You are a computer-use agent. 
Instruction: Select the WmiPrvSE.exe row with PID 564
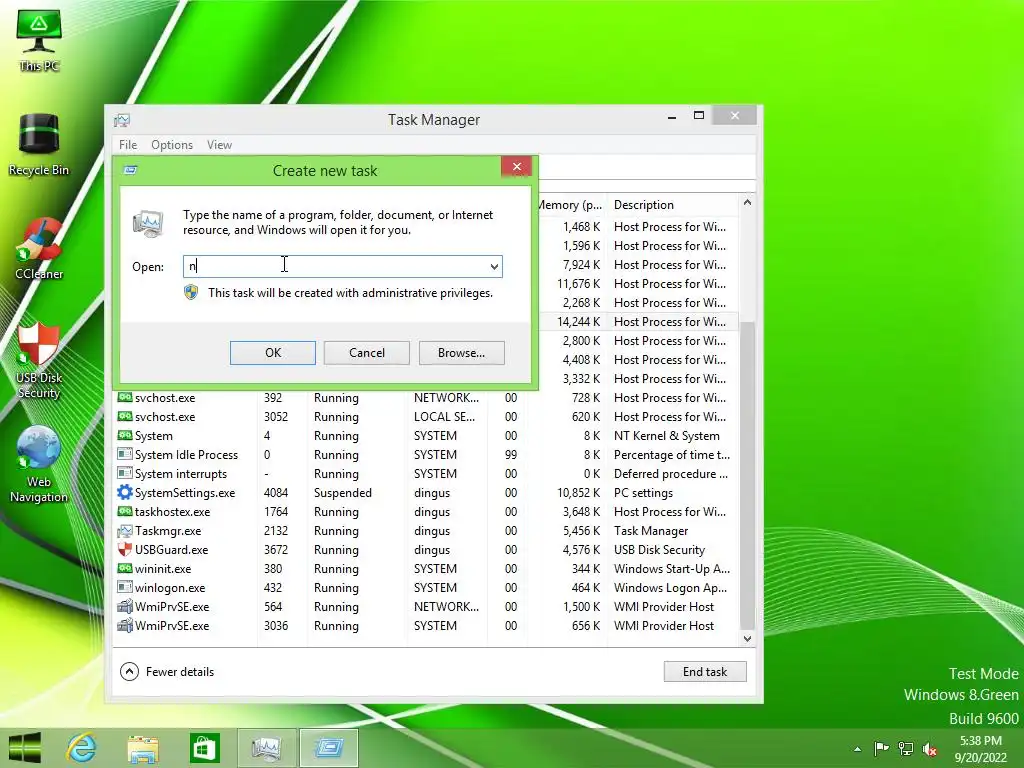(x=428, y=607)
